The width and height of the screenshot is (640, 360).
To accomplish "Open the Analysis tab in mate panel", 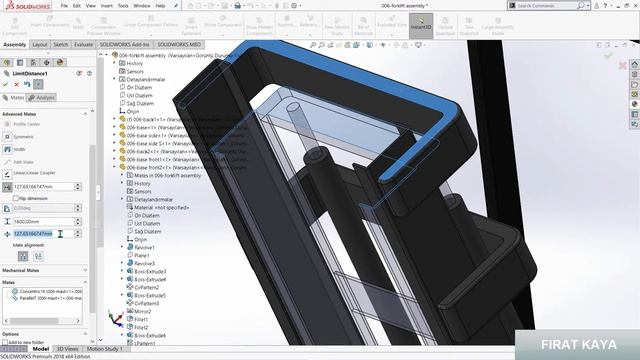I will click(42, 98).
